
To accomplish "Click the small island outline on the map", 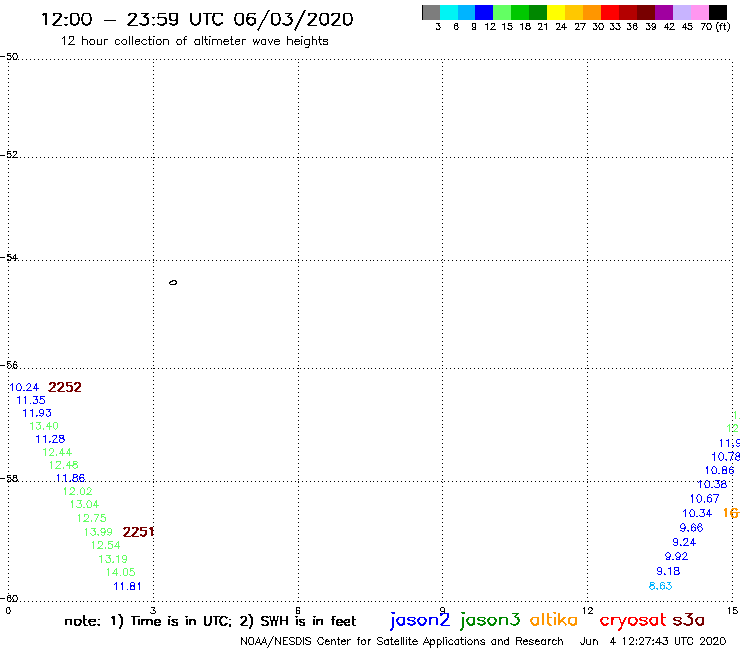I will click(x=173, y=283).
